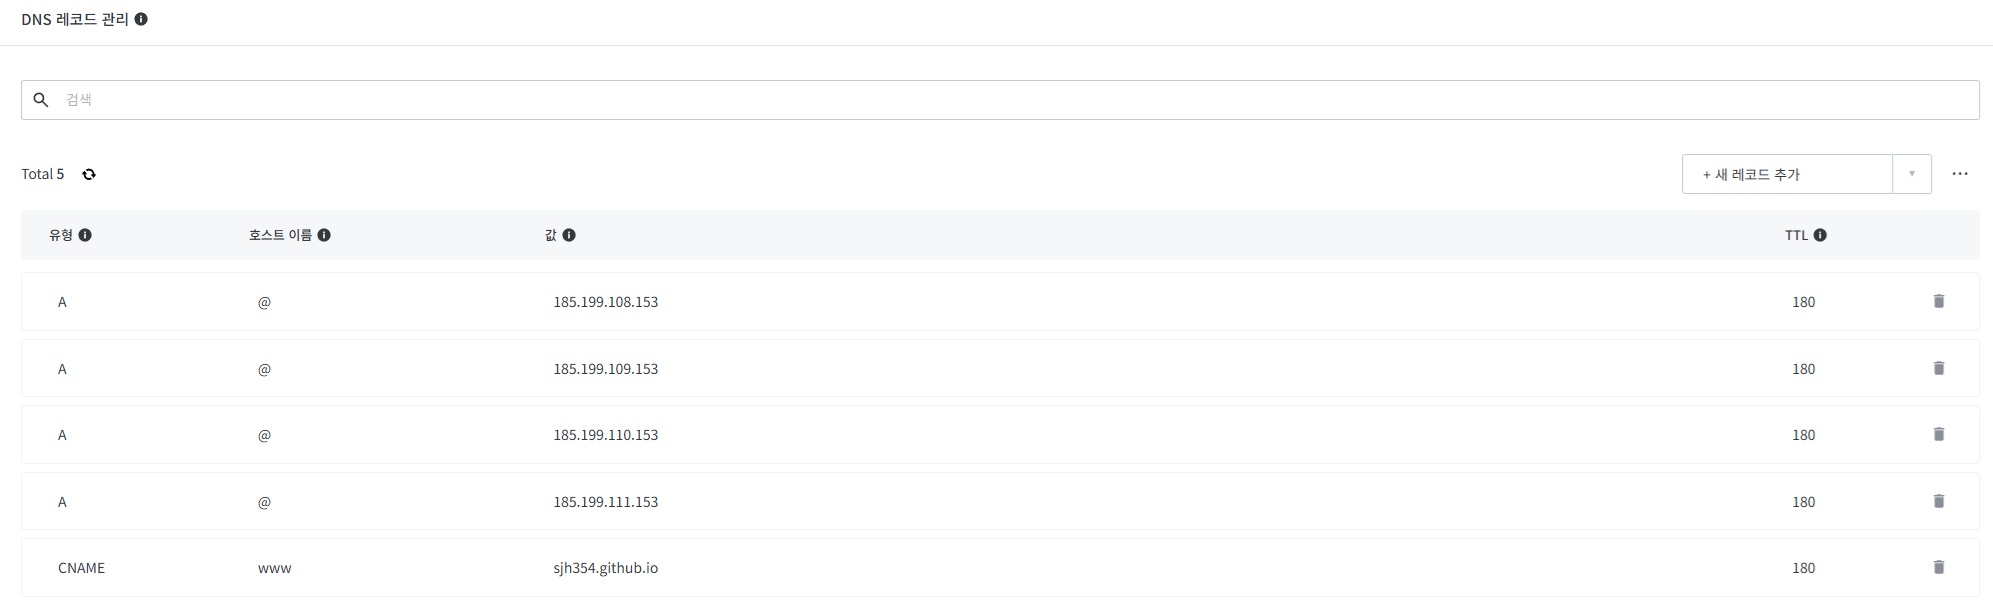Screen dimensions: 1993x616
Task: Click info icon next to 값 header
Action: click(x=569, y=235)
